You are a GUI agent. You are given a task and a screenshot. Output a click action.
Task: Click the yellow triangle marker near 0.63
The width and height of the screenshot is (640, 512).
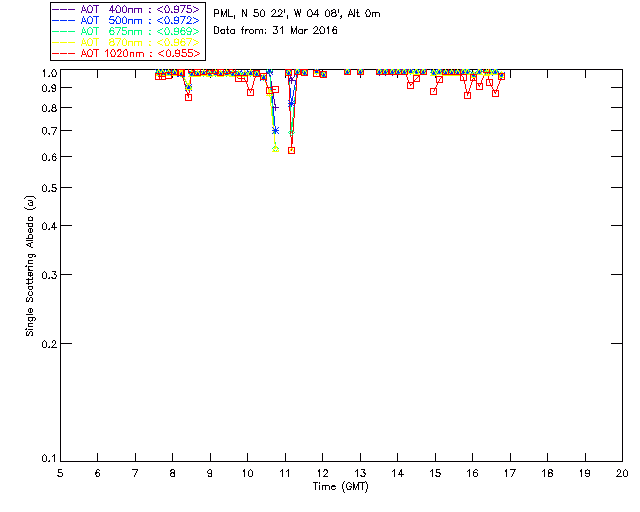point(276,149)
